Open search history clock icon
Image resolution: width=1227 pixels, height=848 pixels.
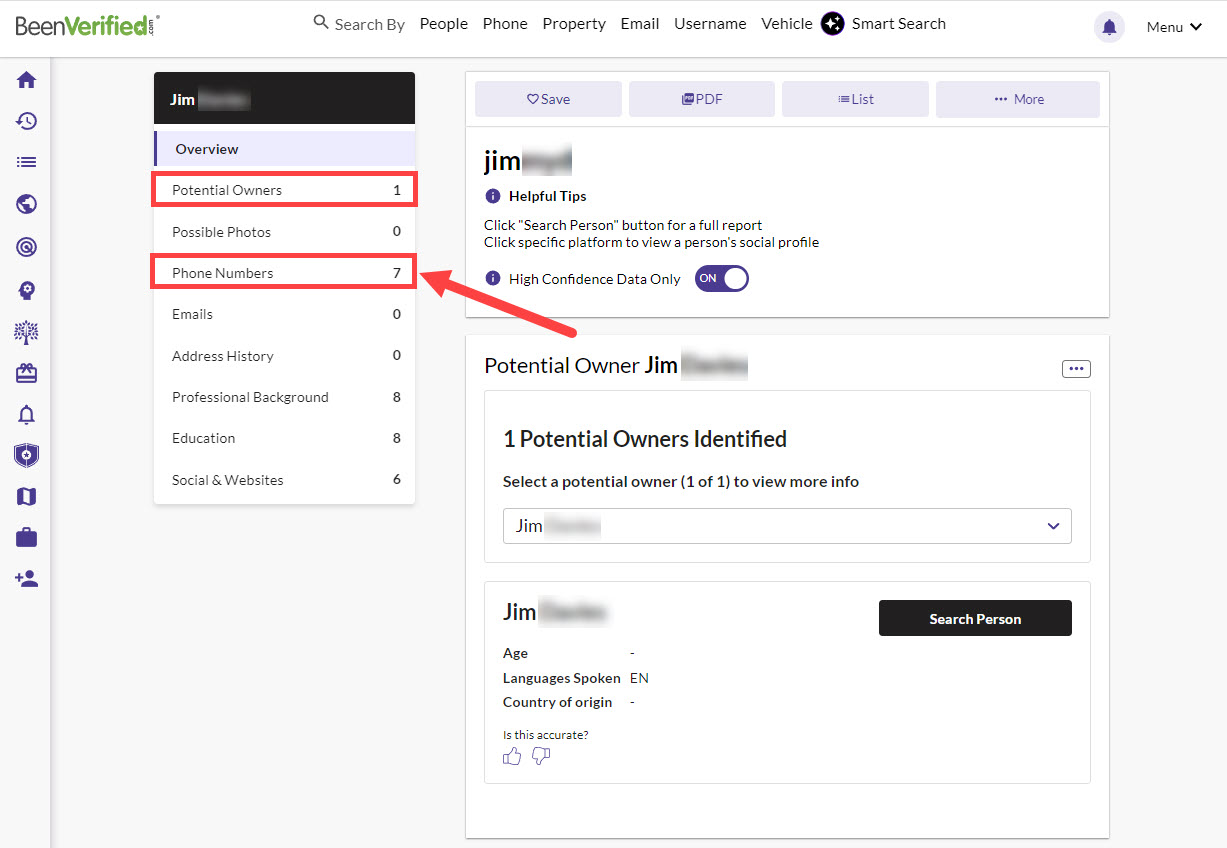tap(27, 121)
